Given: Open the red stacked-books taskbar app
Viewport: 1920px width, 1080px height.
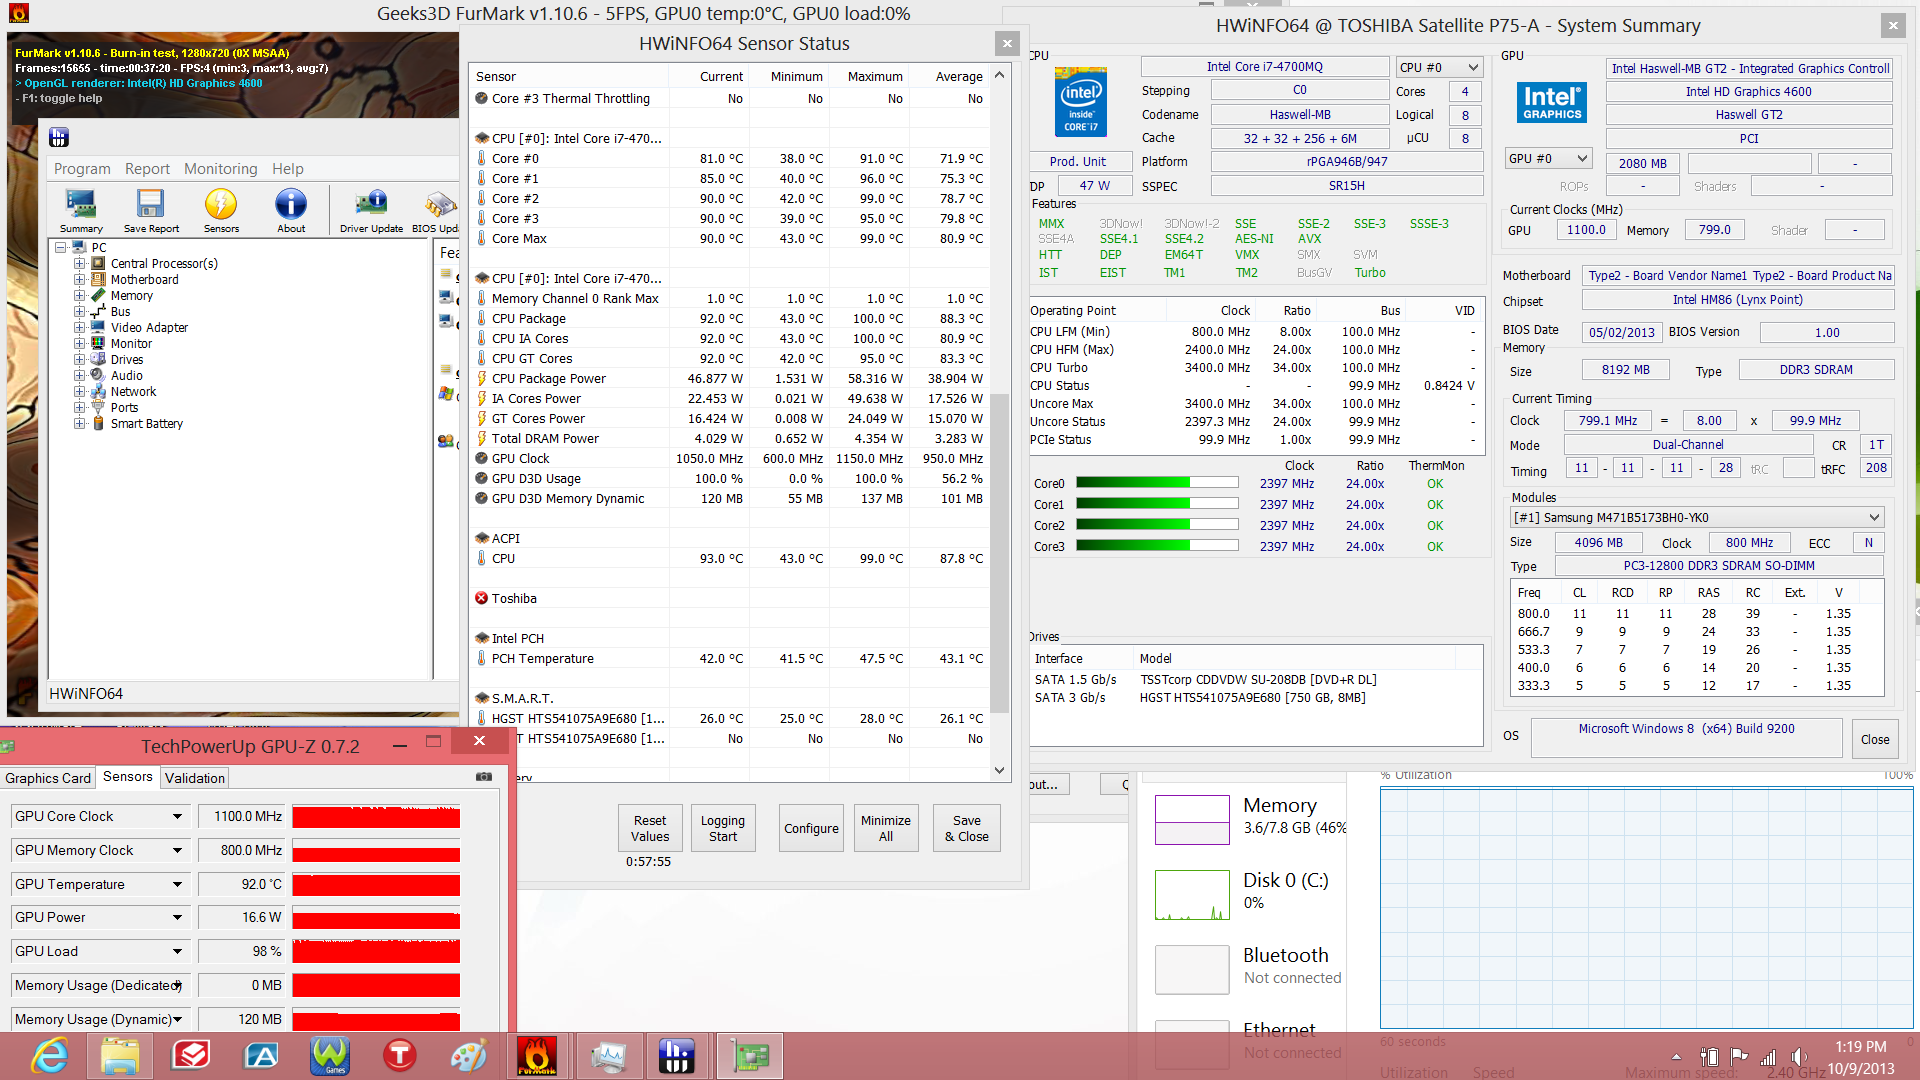Looking at the screenshot, I should pos(190,1056).
